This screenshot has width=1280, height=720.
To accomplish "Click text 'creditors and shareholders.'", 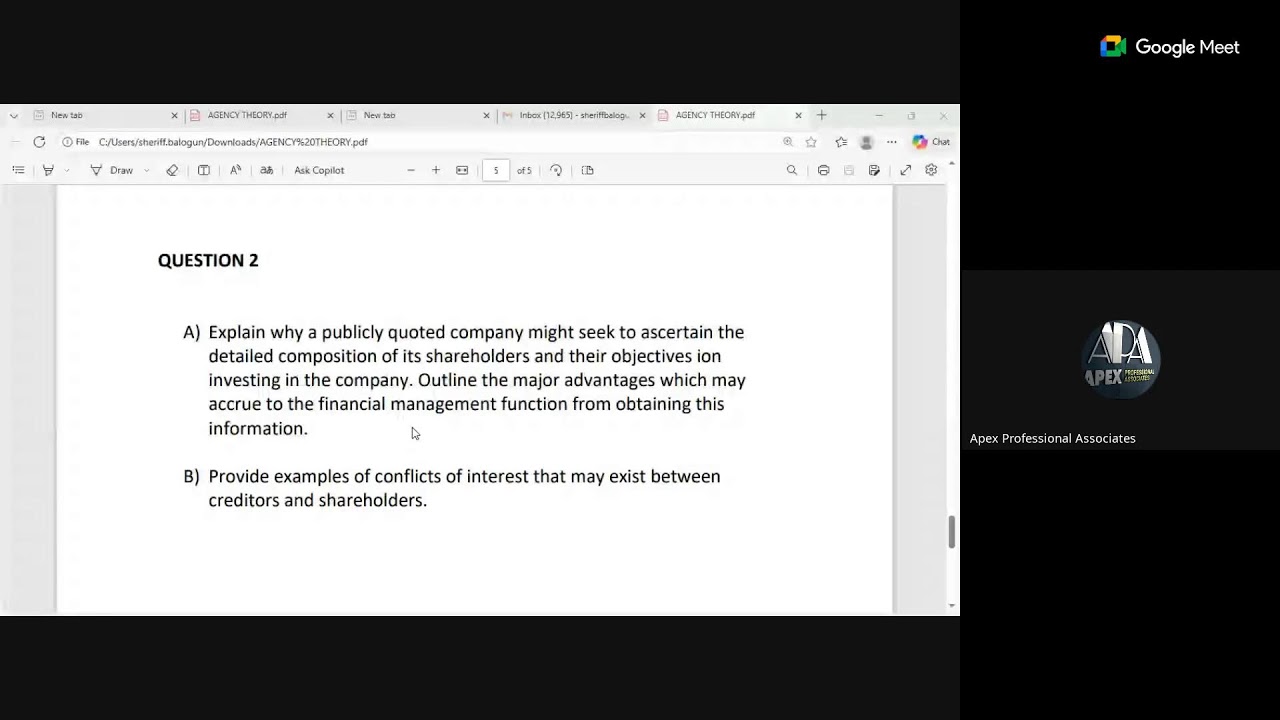I will [x=317, y=500].
